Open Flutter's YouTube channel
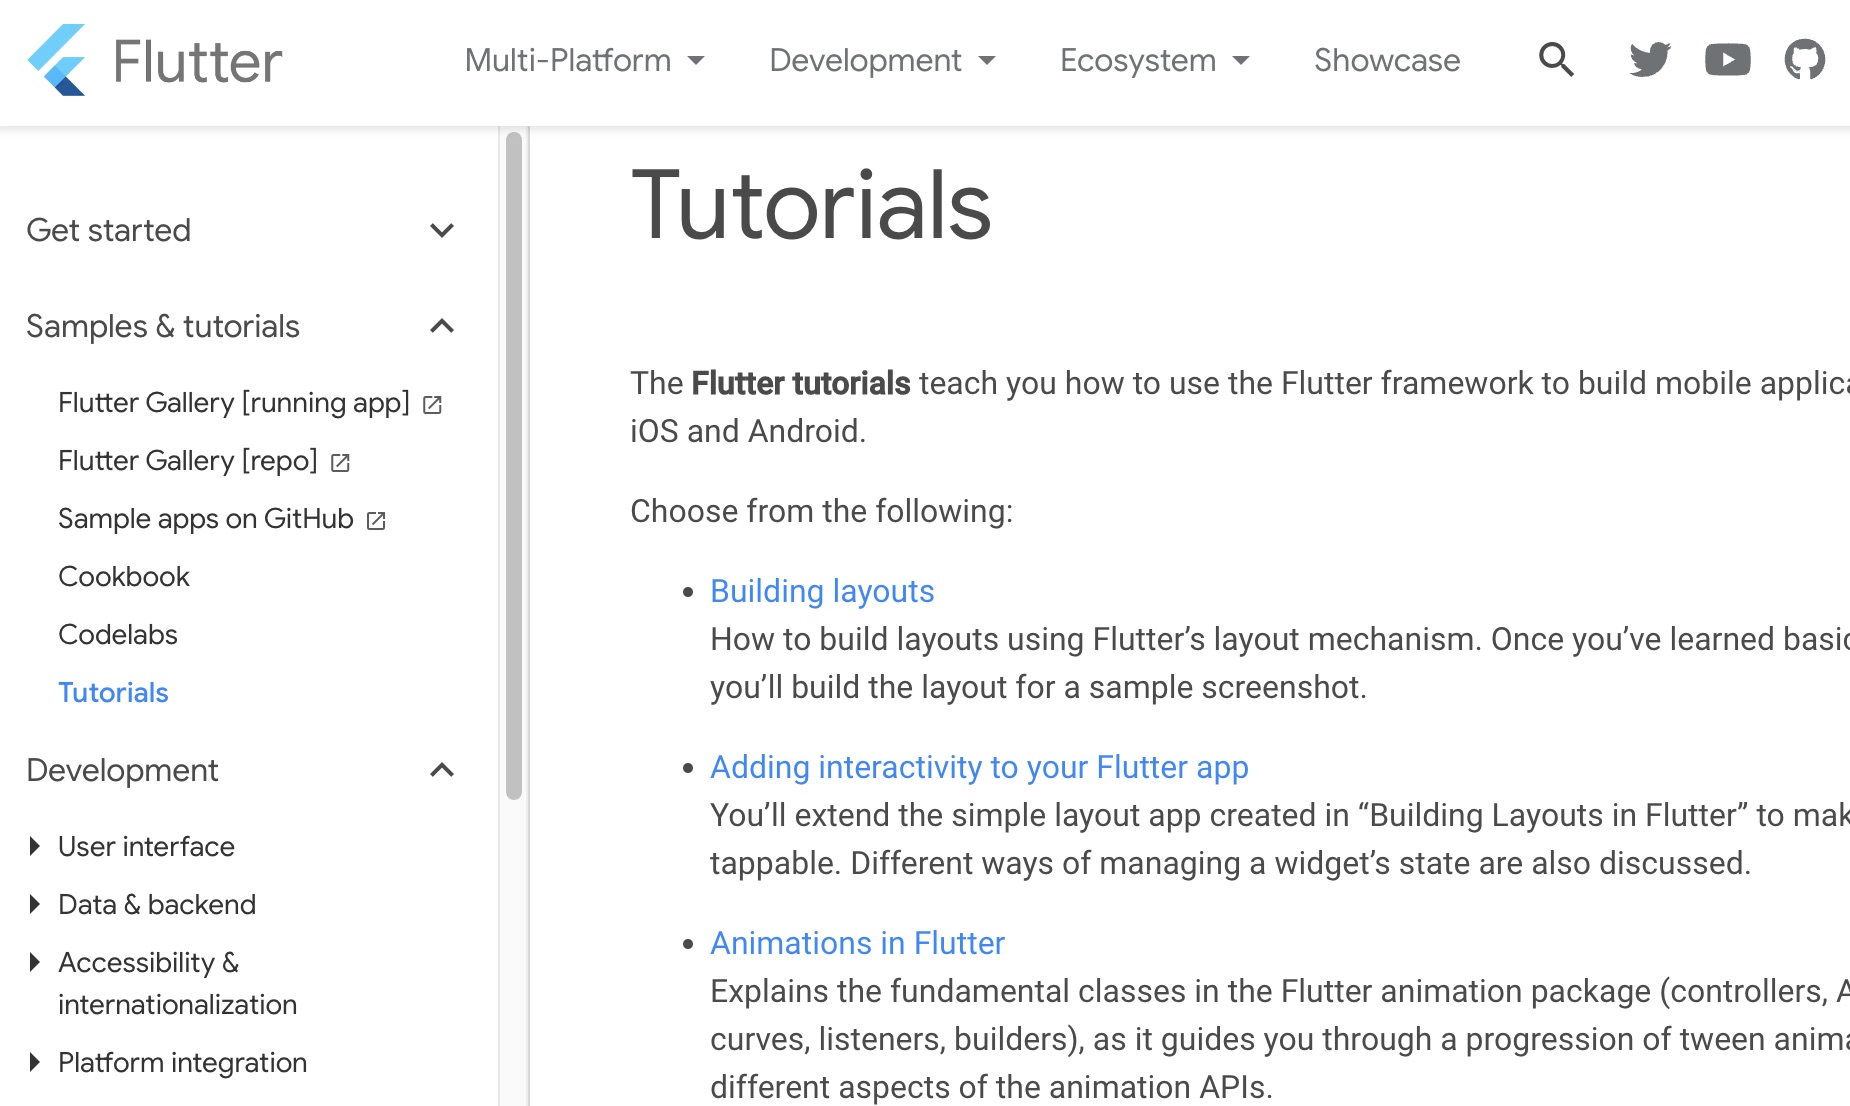The image size is (1850, 1106). point(1726,60)
